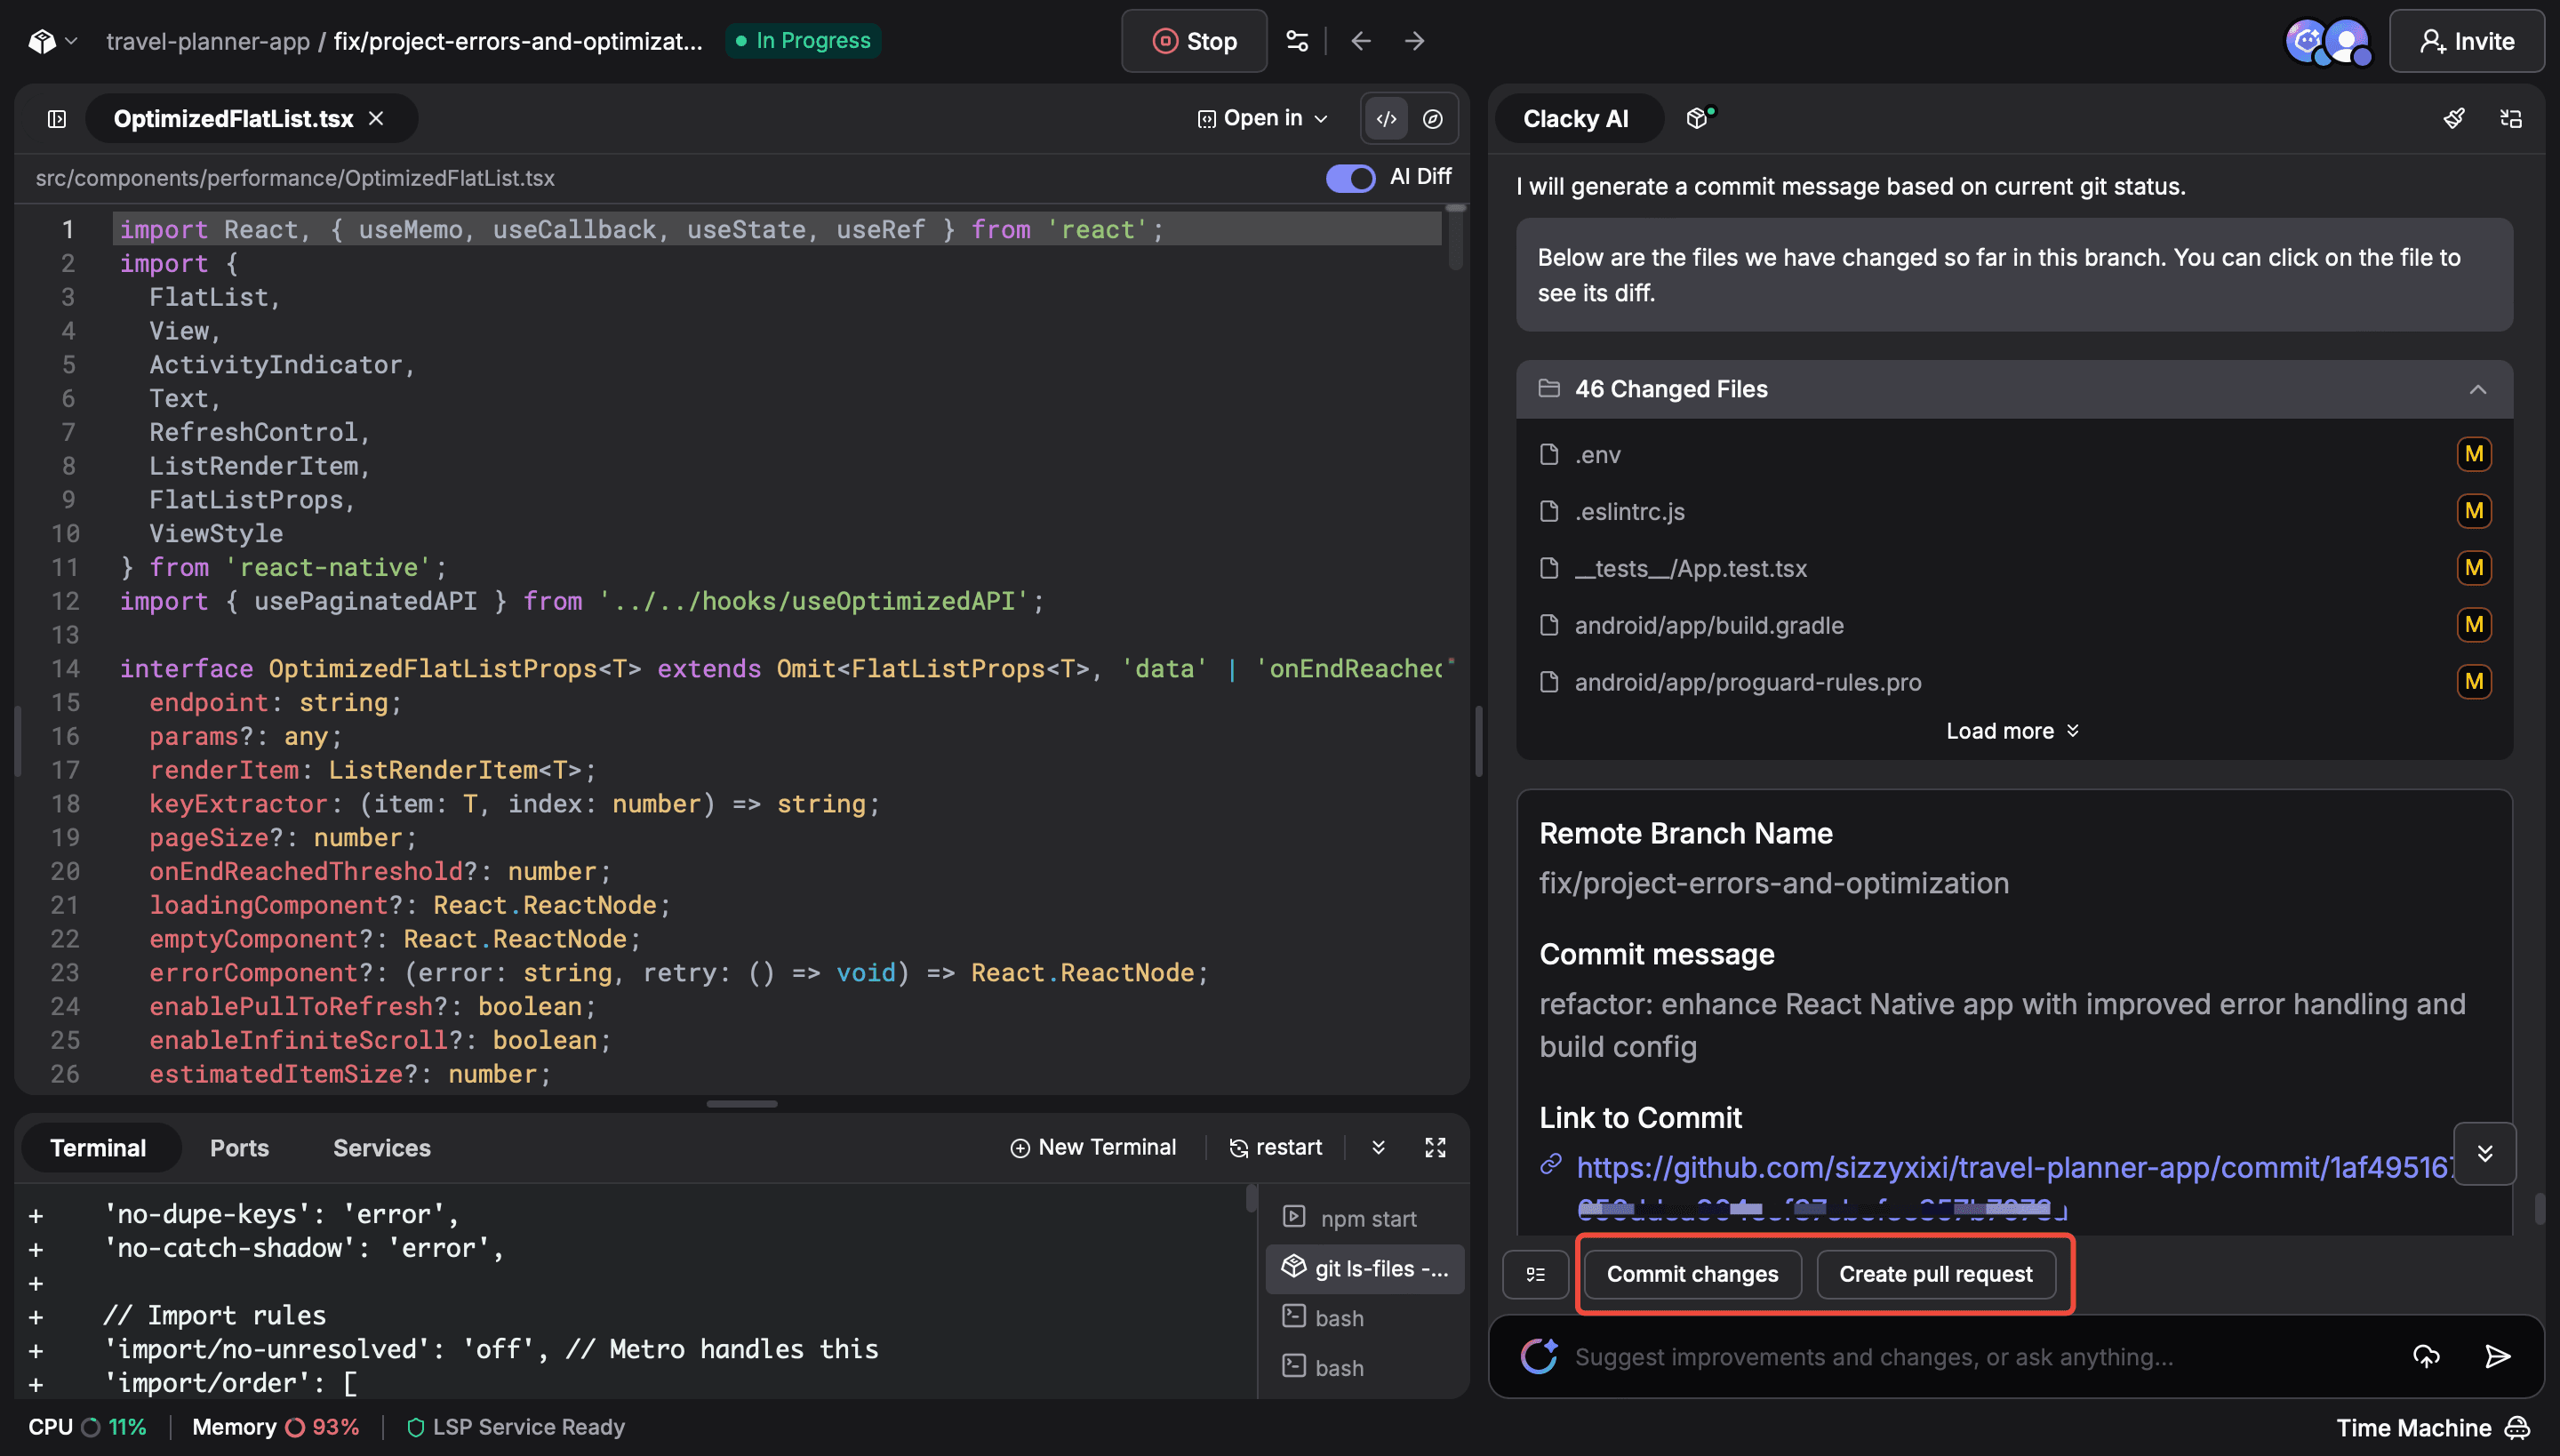Select the npm start terminal session
The height and width of the screenshot is (1456, 2560).
[1364, 1218]
